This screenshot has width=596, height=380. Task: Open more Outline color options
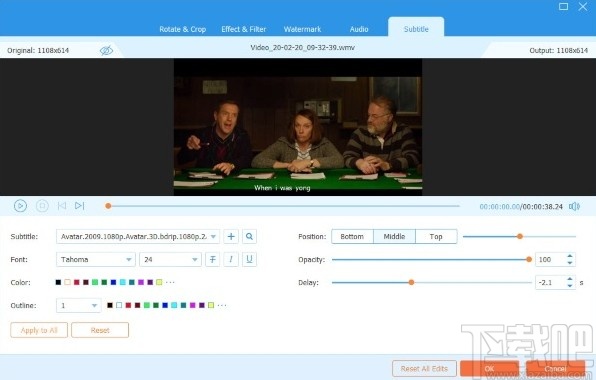[x=222, y=305]
